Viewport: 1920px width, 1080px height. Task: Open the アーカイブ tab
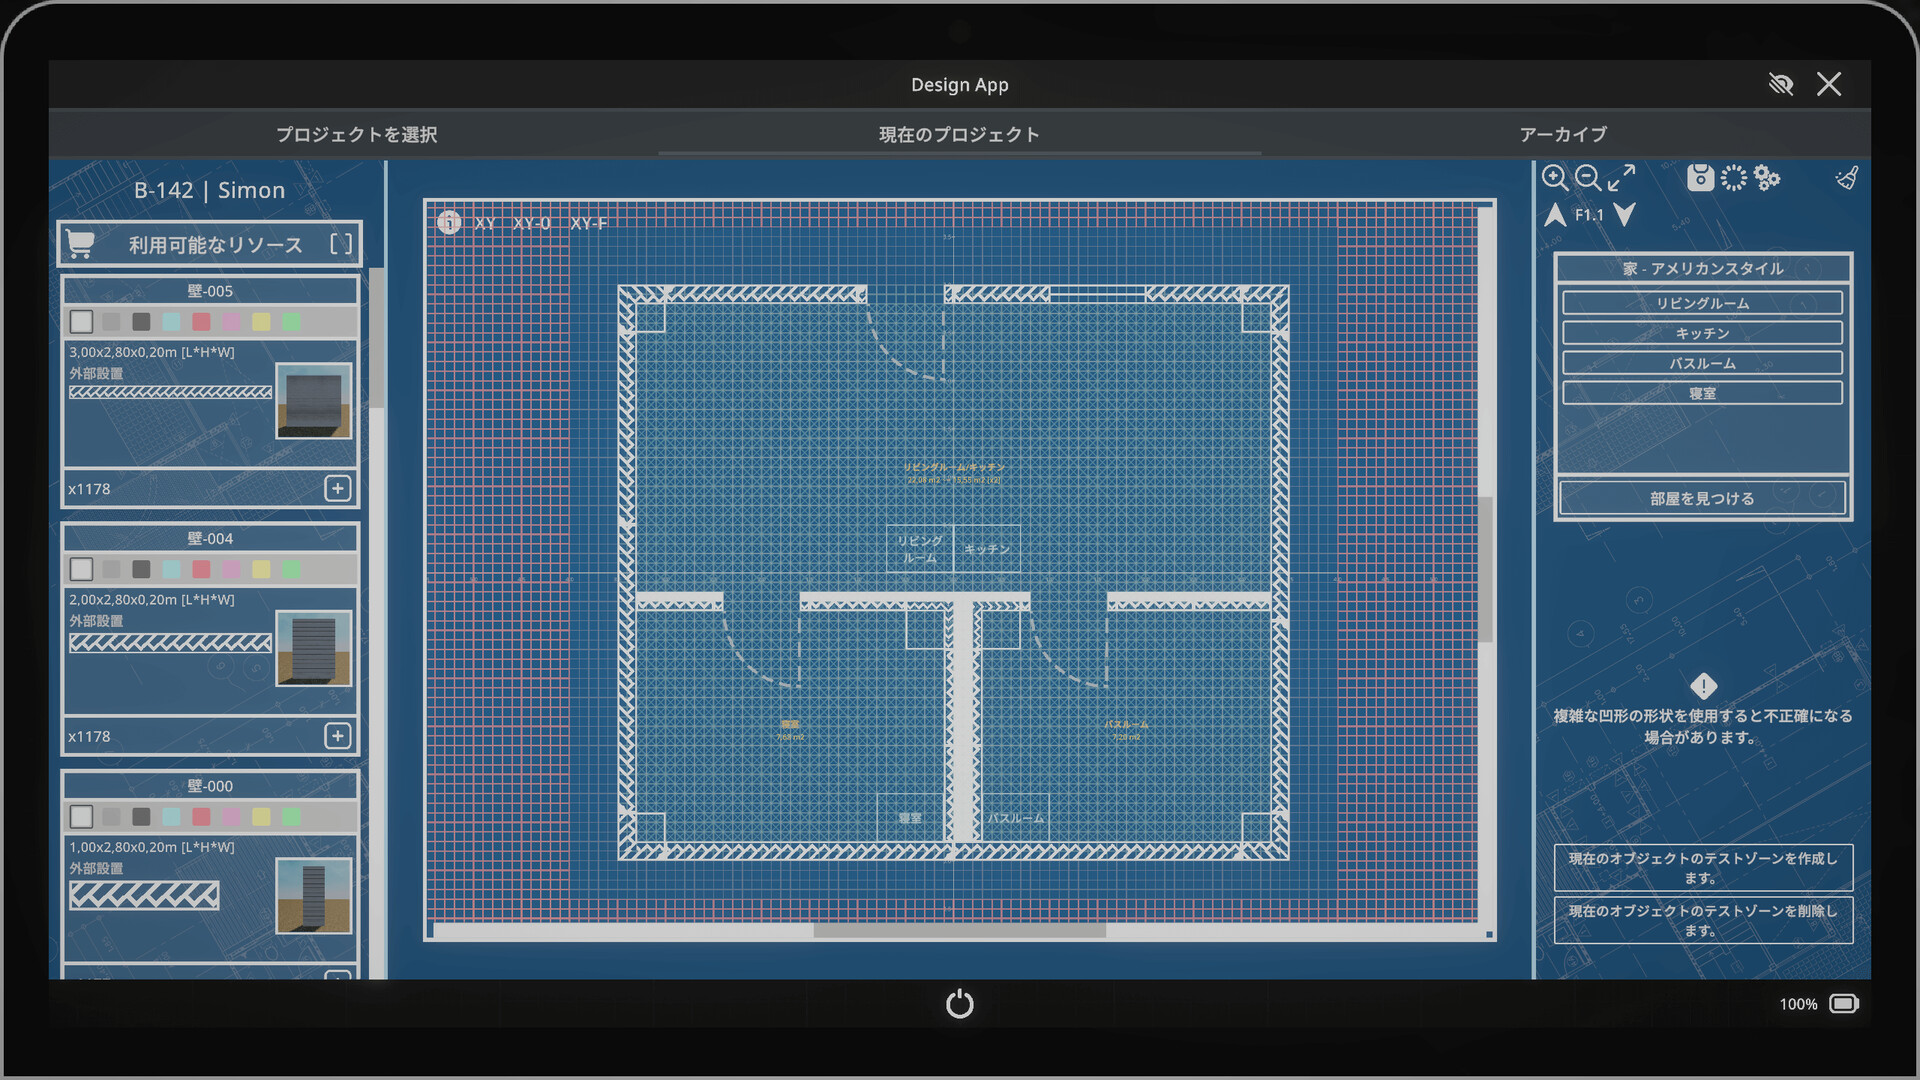[1563, 134]
